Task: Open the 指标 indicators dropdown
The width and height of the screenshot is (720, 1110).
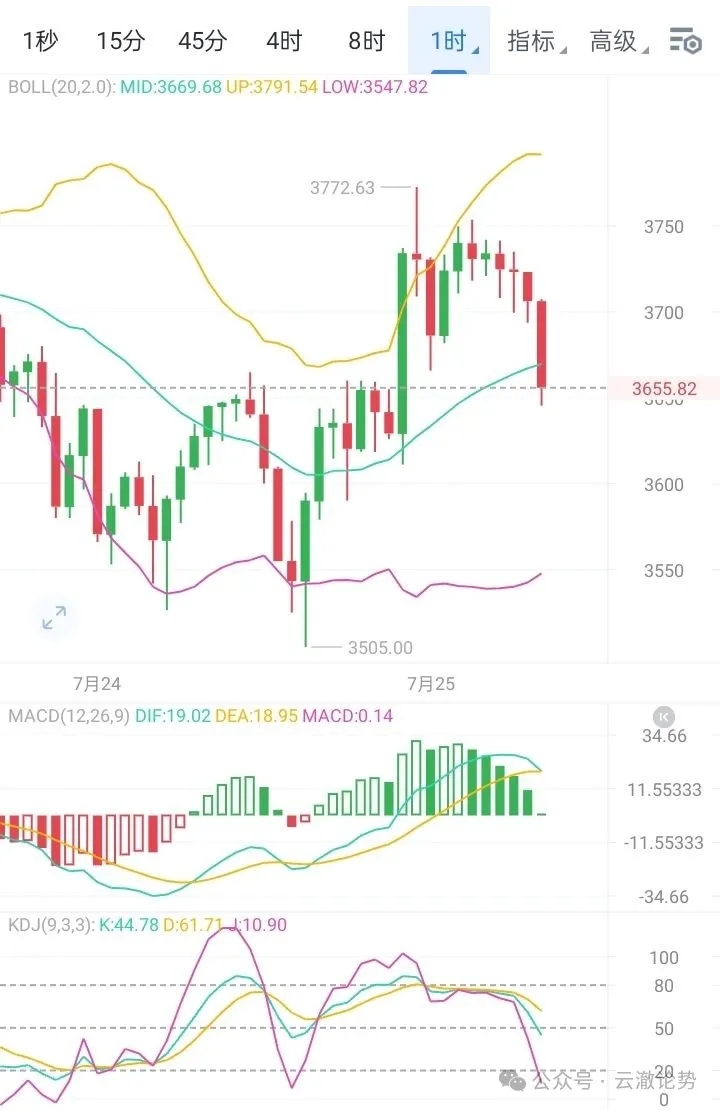Action: tap(531, 43)
